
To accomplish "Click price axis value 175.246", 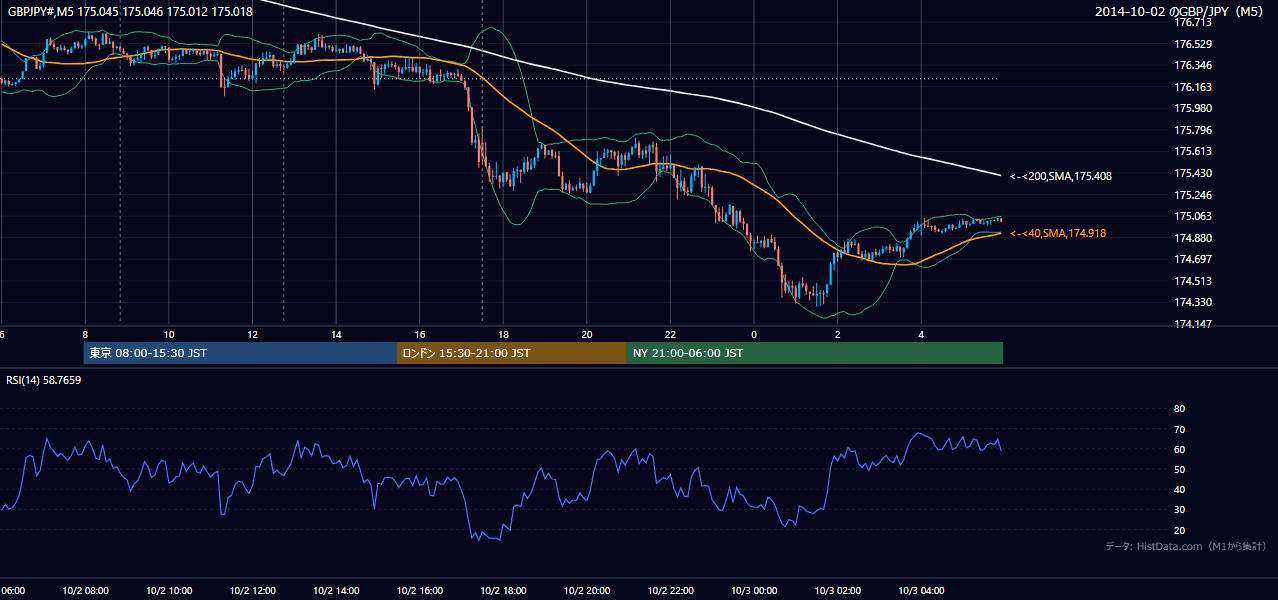I will (x=1193, y=195).
